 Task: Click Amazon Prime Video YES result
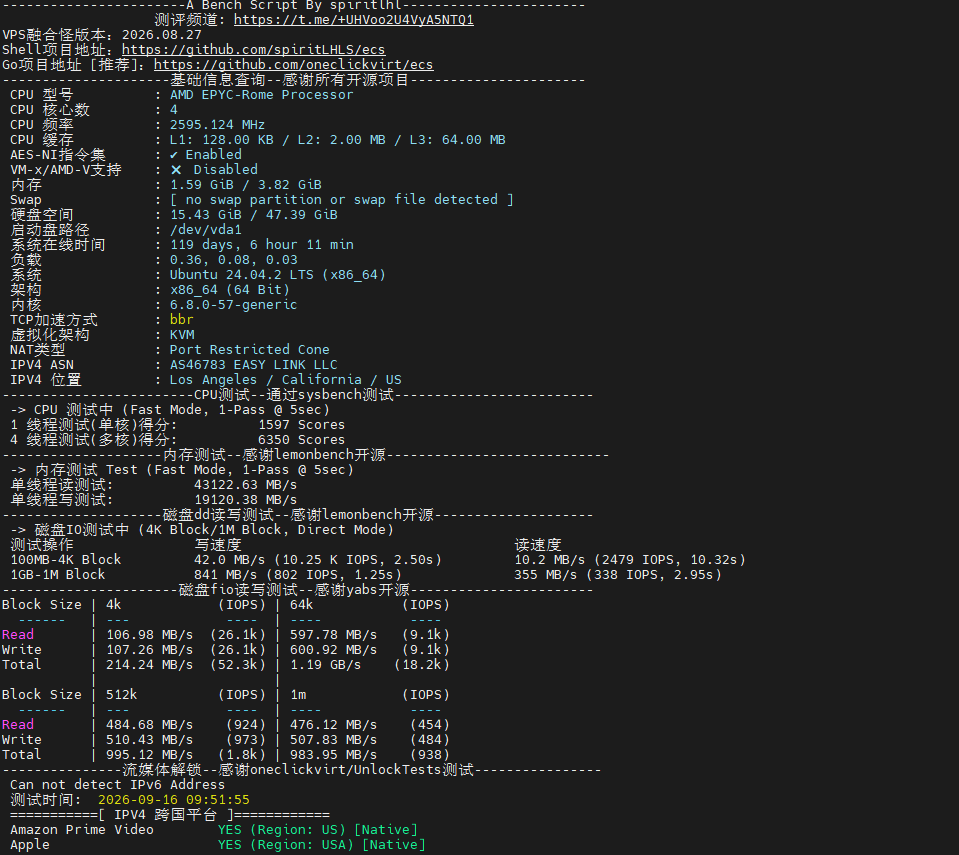[317, 830]
